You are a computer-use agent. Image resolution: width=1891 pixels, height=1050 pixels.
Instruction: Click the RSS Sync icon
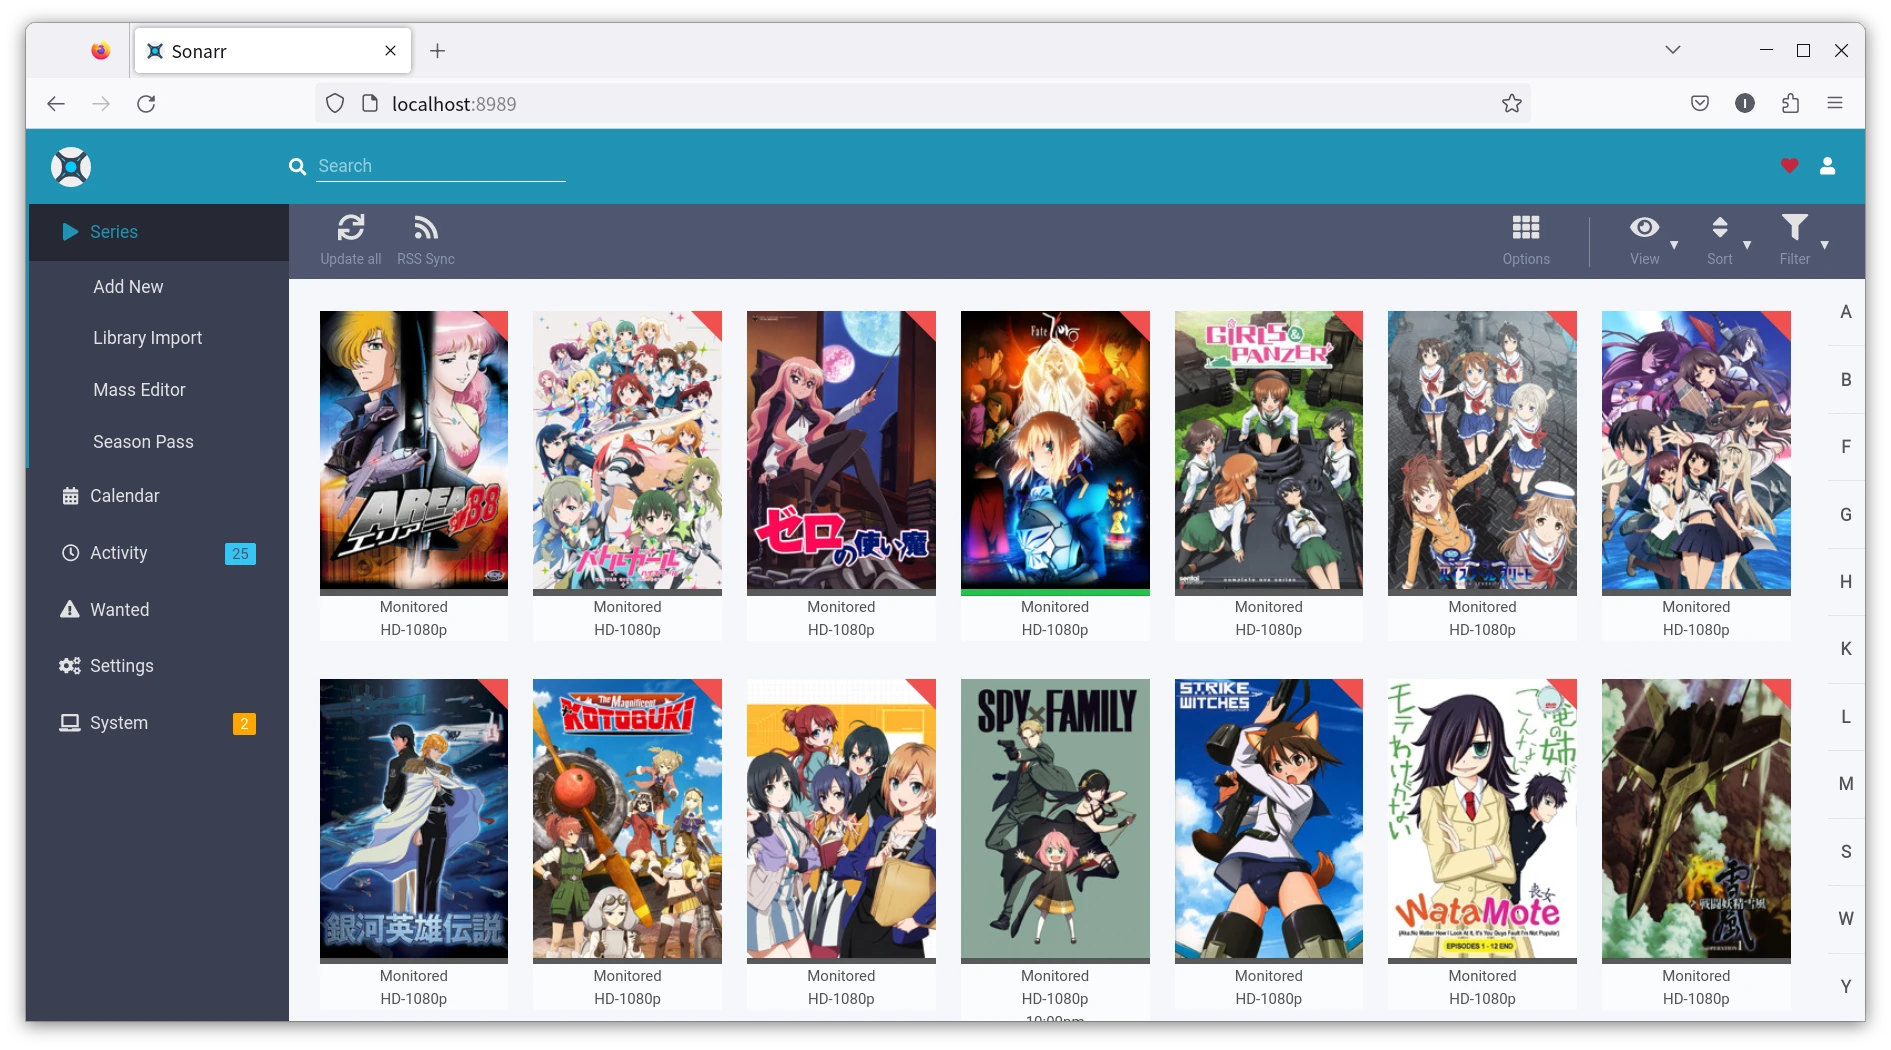(x=425, y=229)
